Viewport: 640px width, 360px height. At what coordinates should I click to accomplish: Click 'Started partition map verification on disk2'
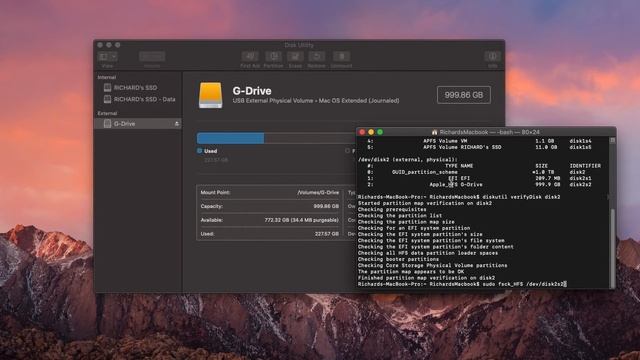click(424, 203)
